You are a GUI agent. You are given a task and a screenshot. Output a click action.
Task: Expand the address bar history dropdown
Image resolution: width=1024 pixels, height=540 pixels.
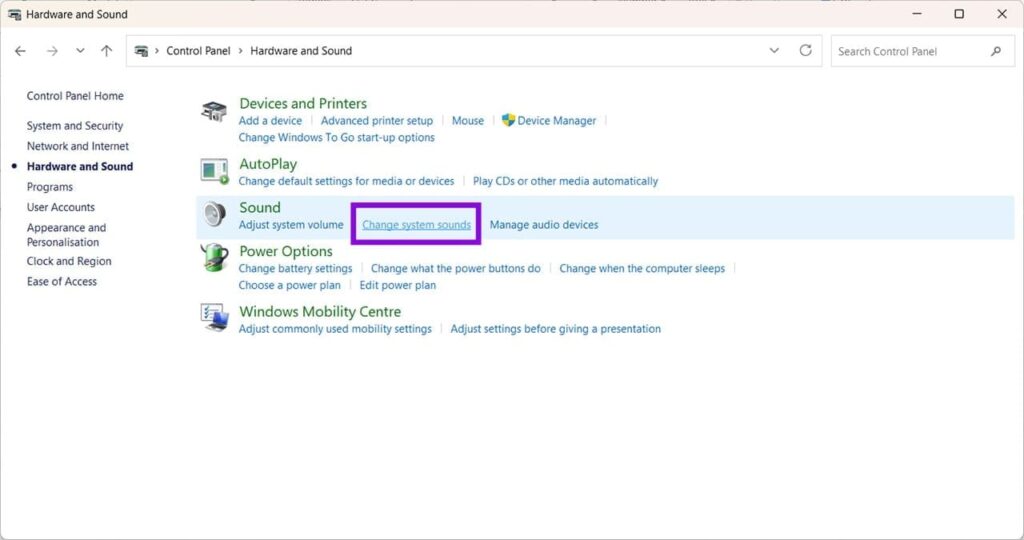[774, 51]
